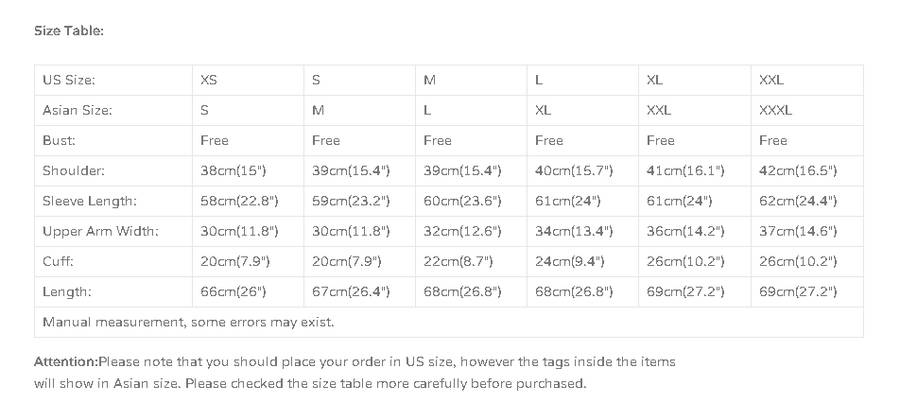Viewport: 900px width, 407px height.
Task: Select the "Asian Size:" row label
Action: click(77, 110)
